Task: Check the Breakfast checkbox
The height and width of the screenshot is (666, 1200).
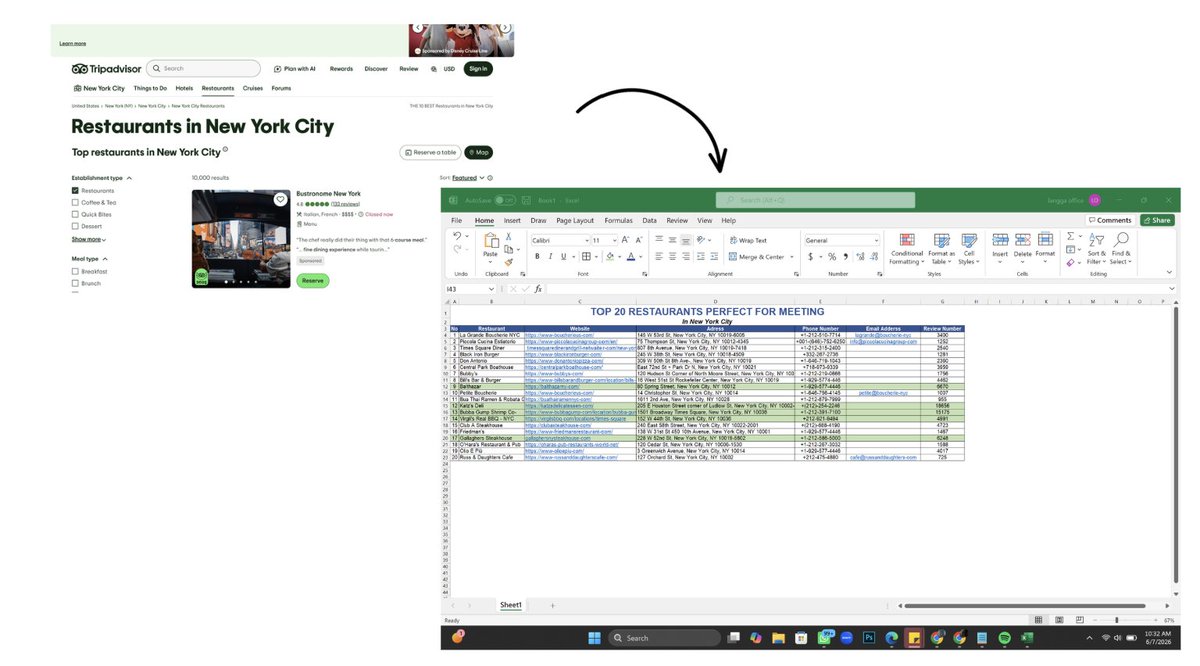Action: click(75, 271)
